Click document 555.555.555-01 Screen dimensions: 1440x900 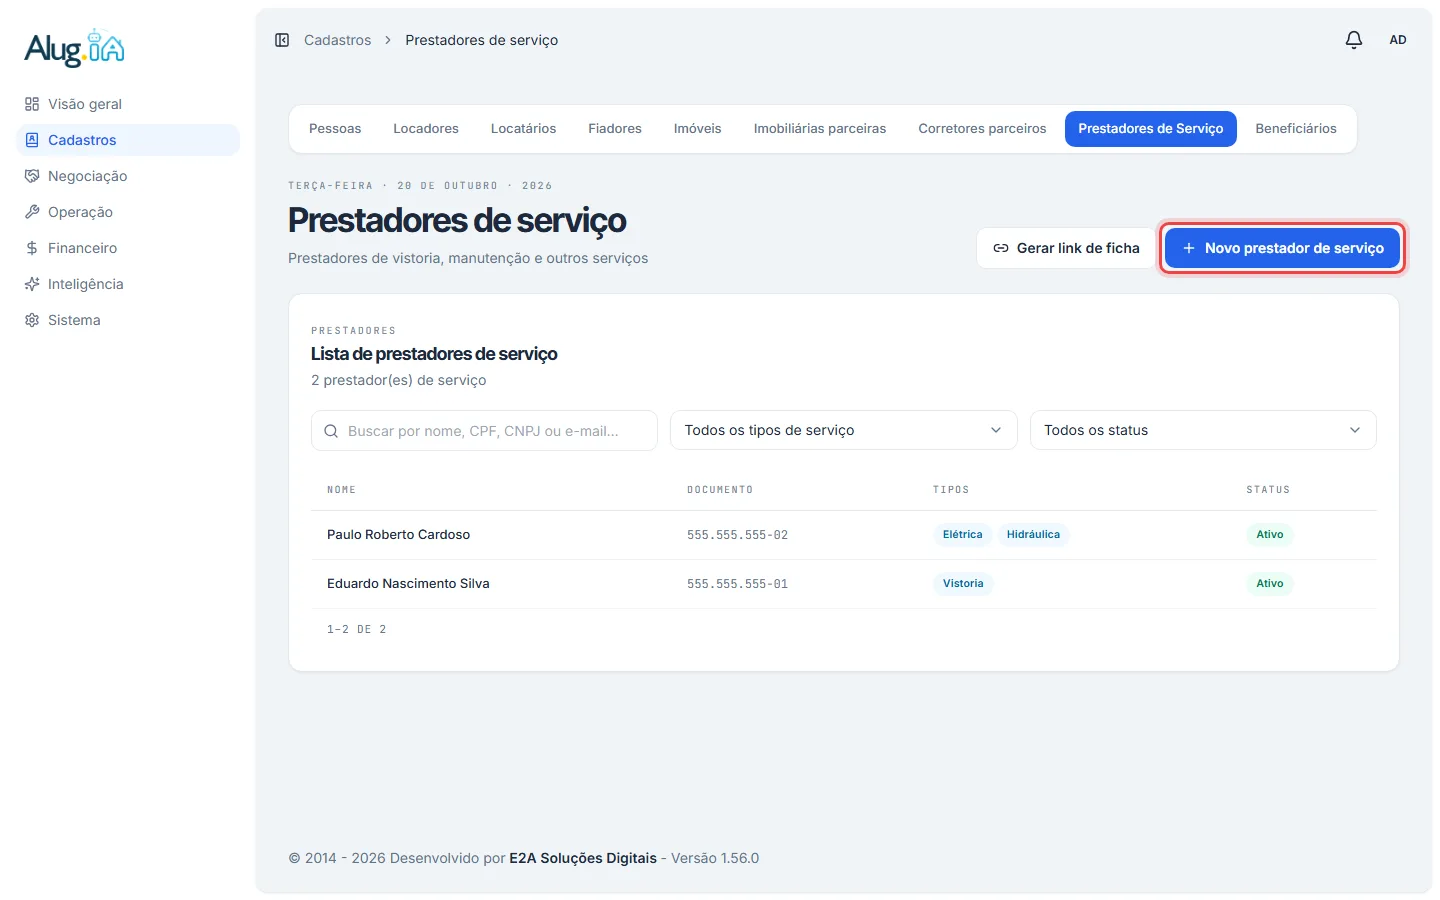click(737, 584)
